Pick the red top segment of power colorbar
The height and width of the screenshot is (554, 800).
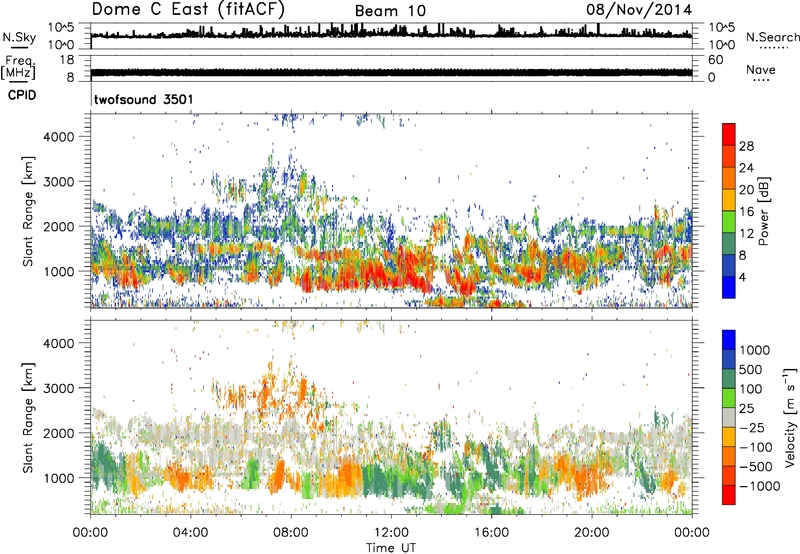[729, 134]
